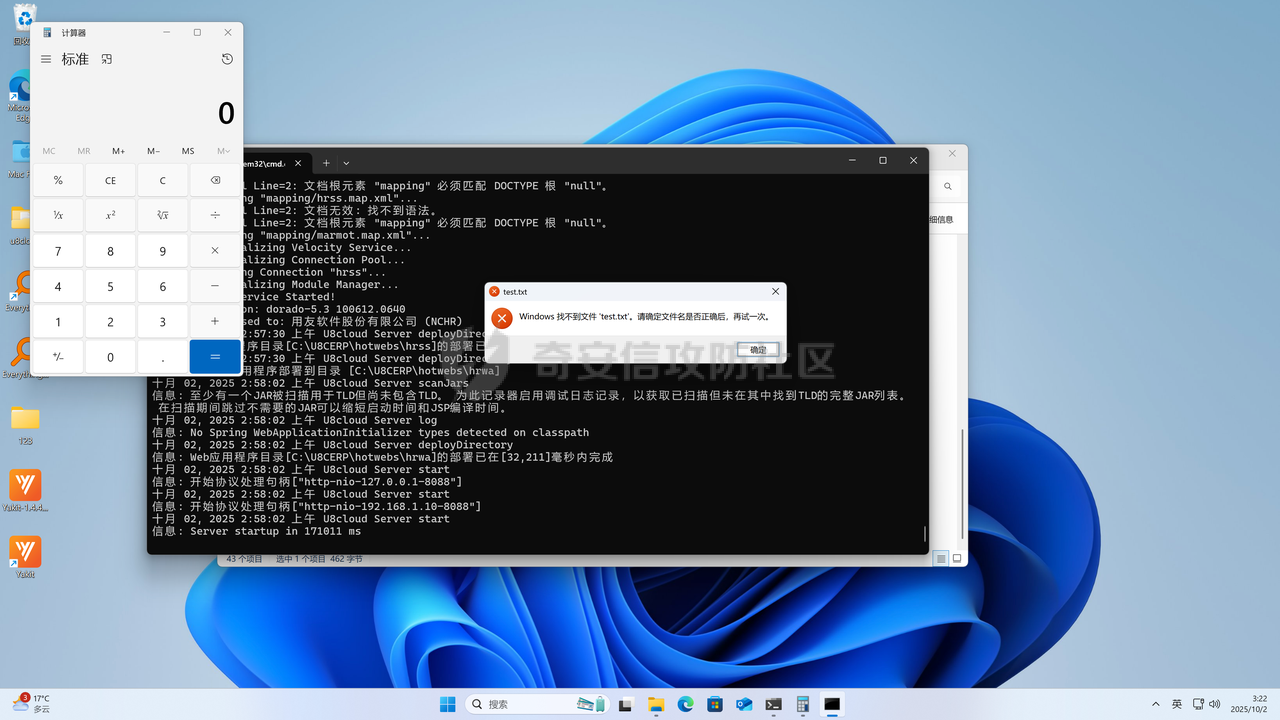Select the cmd.exe terminal tab
This screenshot has height=720, width=1280.
click(265, 163)
